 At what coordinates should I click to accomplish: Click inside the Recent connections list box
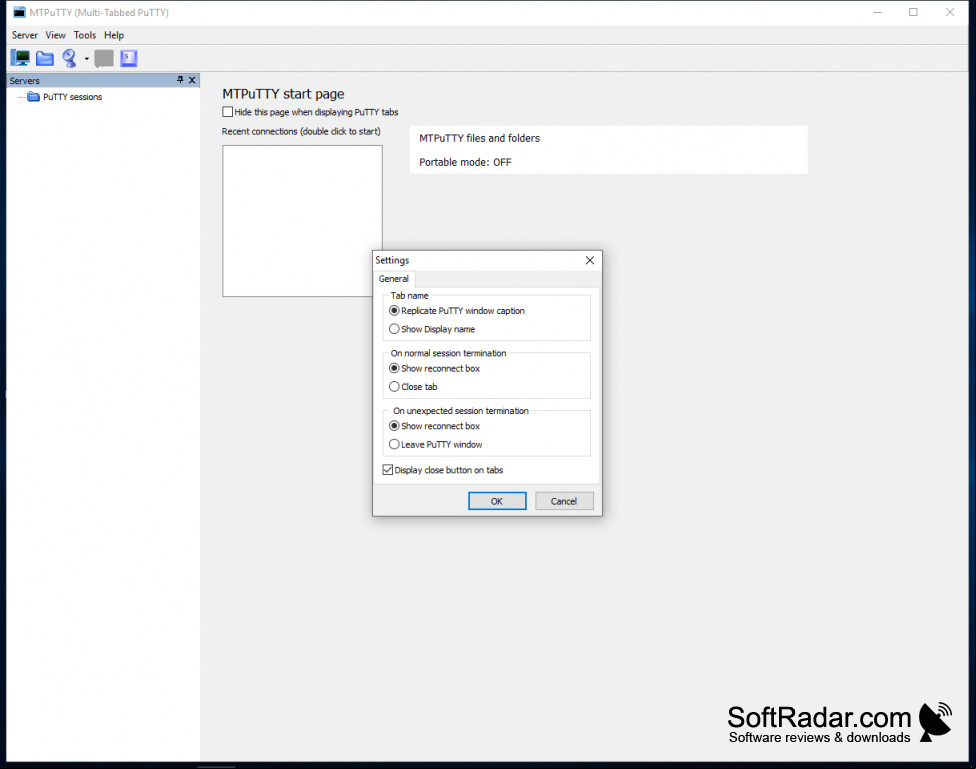point(303,221)
